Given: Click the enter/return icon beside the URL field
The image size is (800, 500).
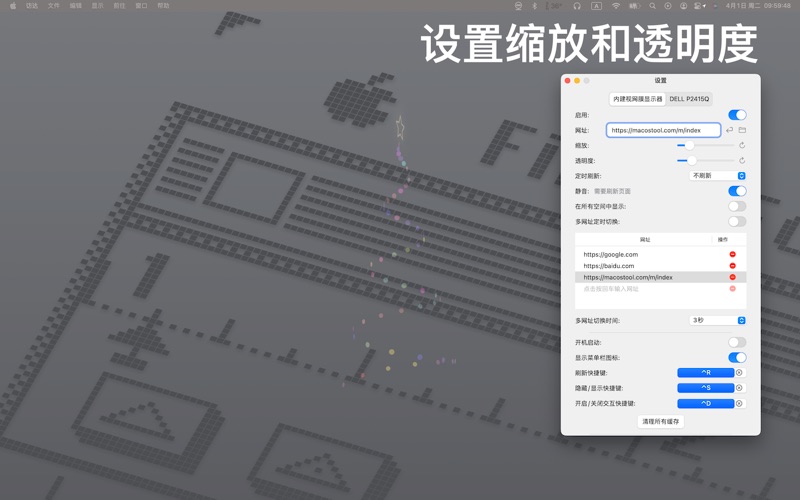Looking at the screenshot, I should 730,130.
